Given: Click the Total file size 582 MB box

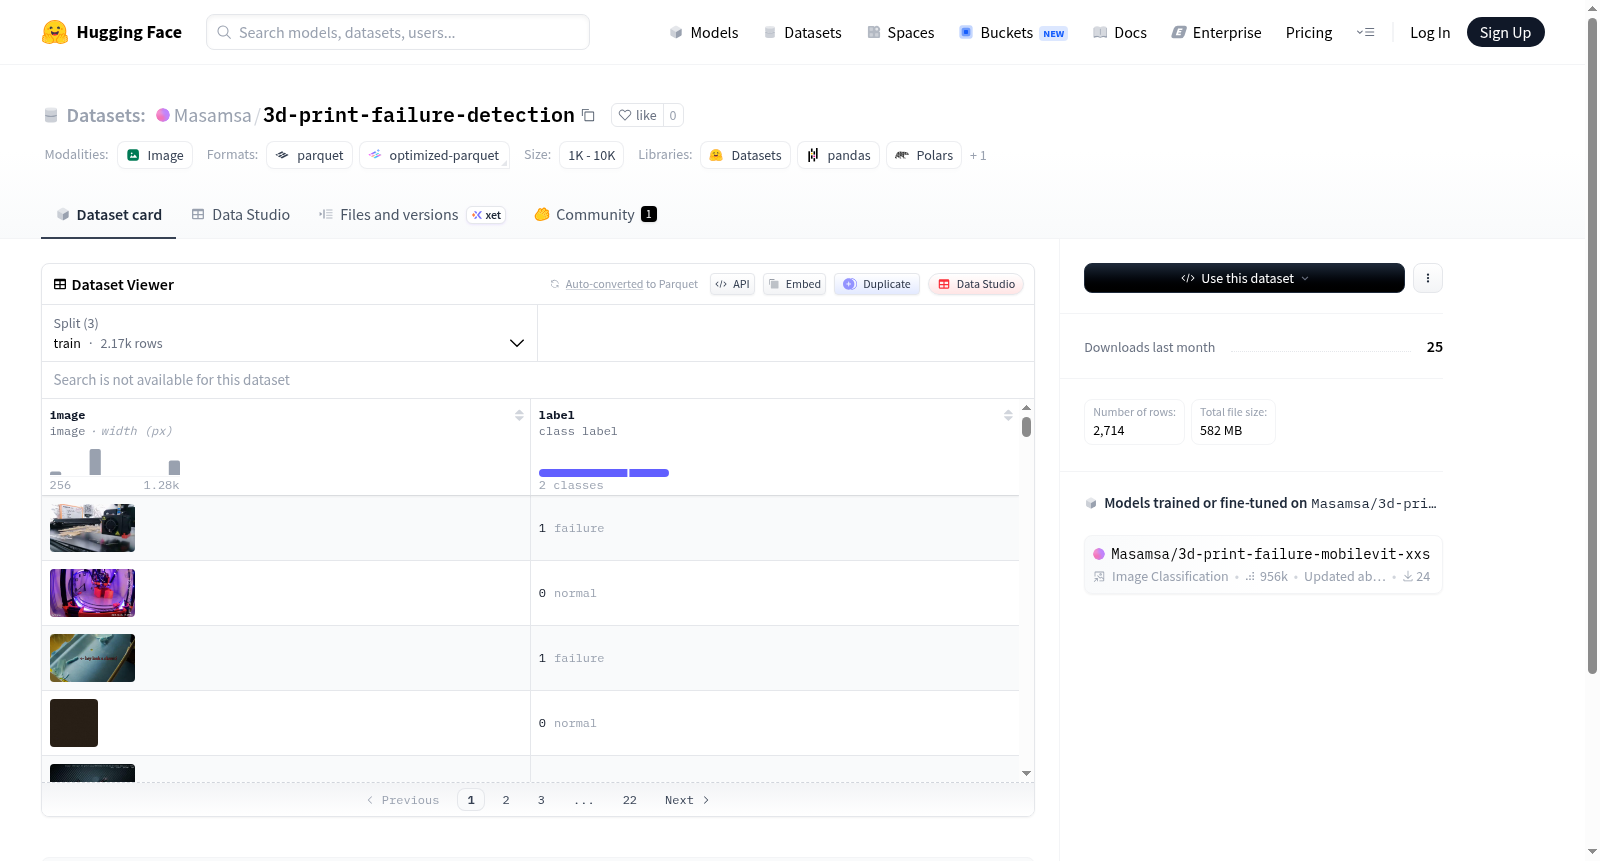Looking at the screenshot, I should (x=1233, y=422).
